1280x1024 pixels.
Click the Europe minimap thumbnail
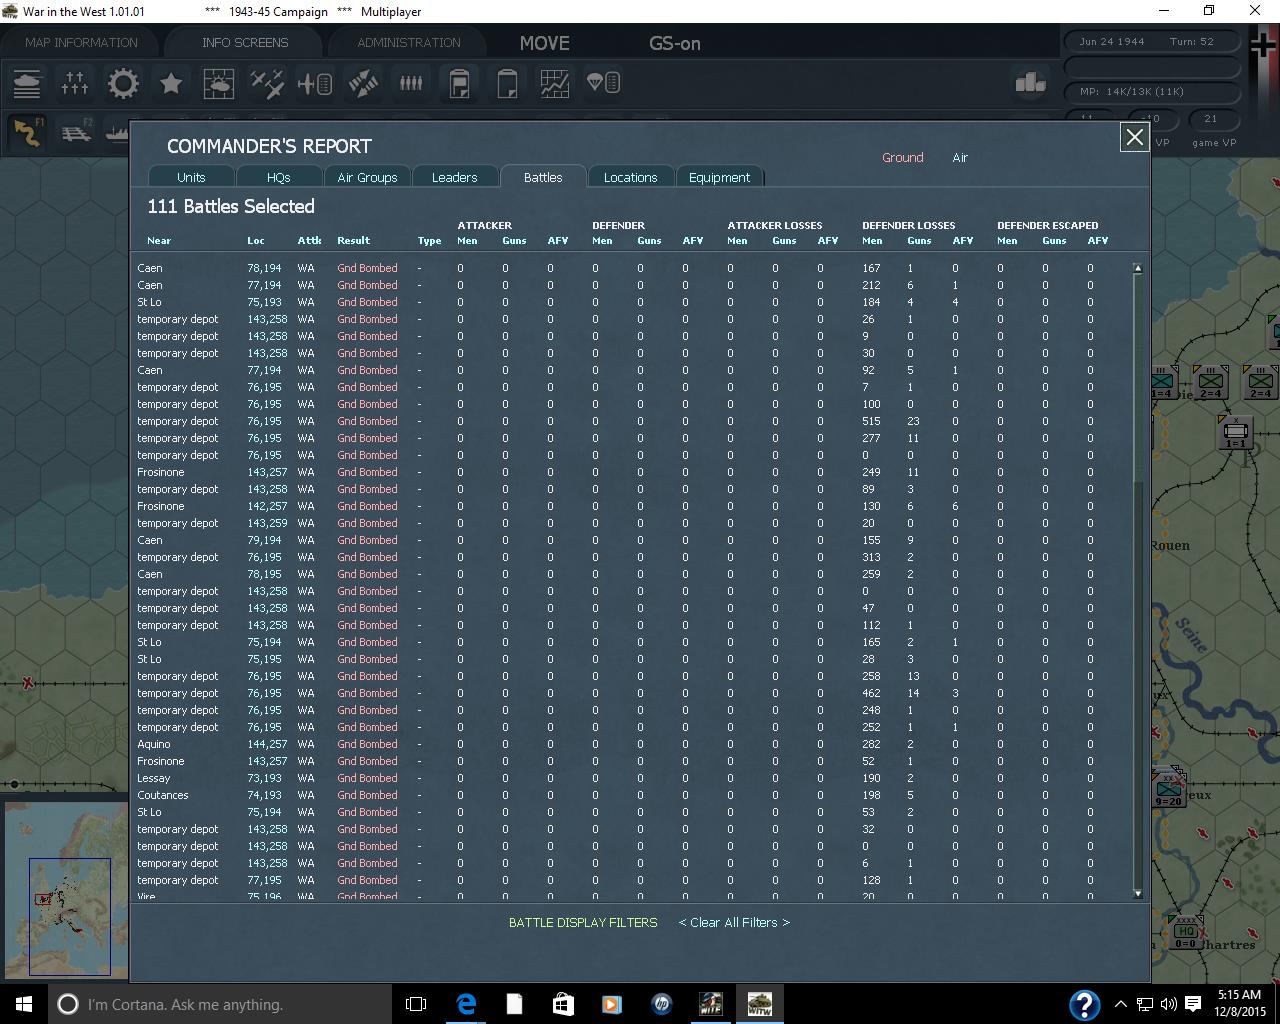64,890
